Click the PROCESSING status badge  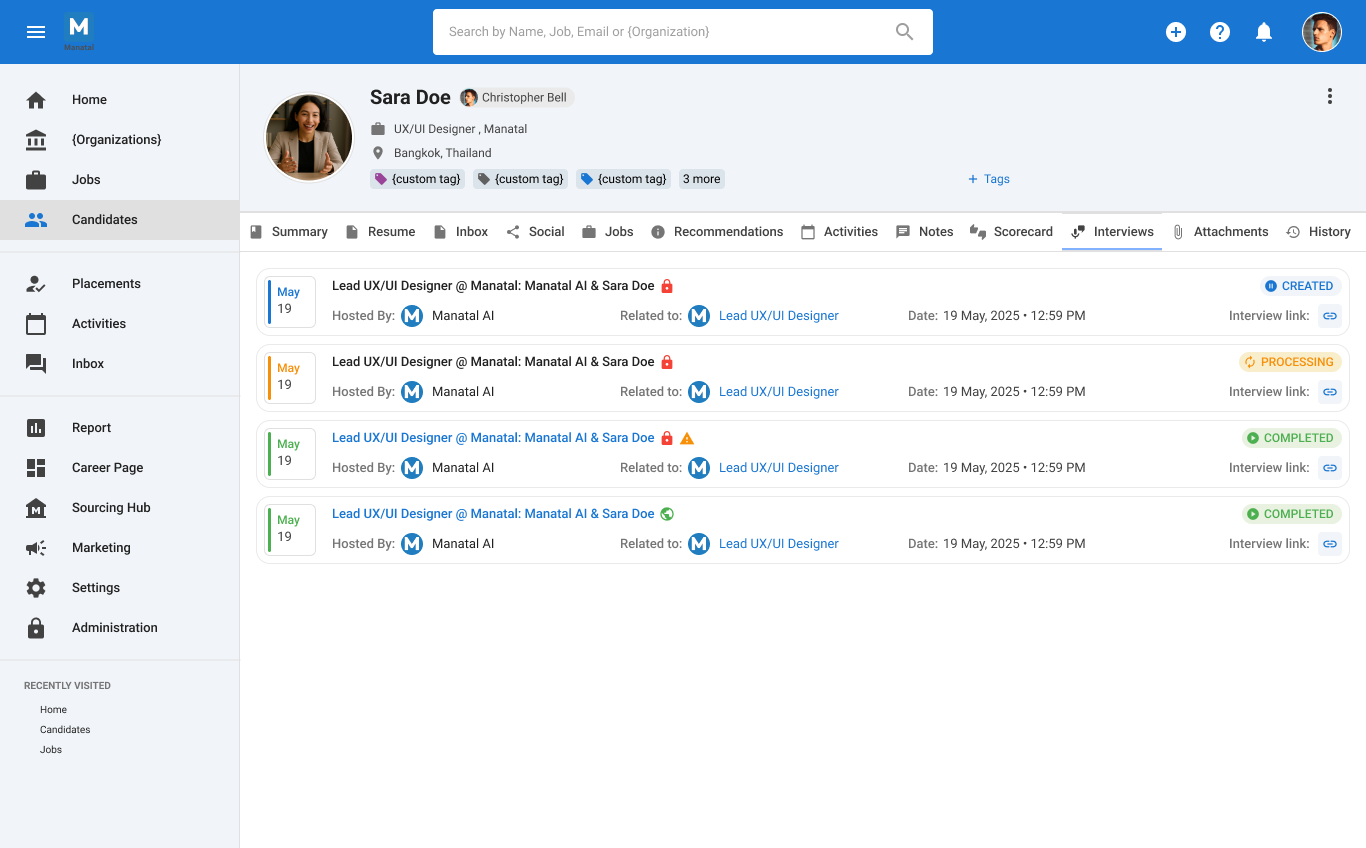(x=1290, y=362)
